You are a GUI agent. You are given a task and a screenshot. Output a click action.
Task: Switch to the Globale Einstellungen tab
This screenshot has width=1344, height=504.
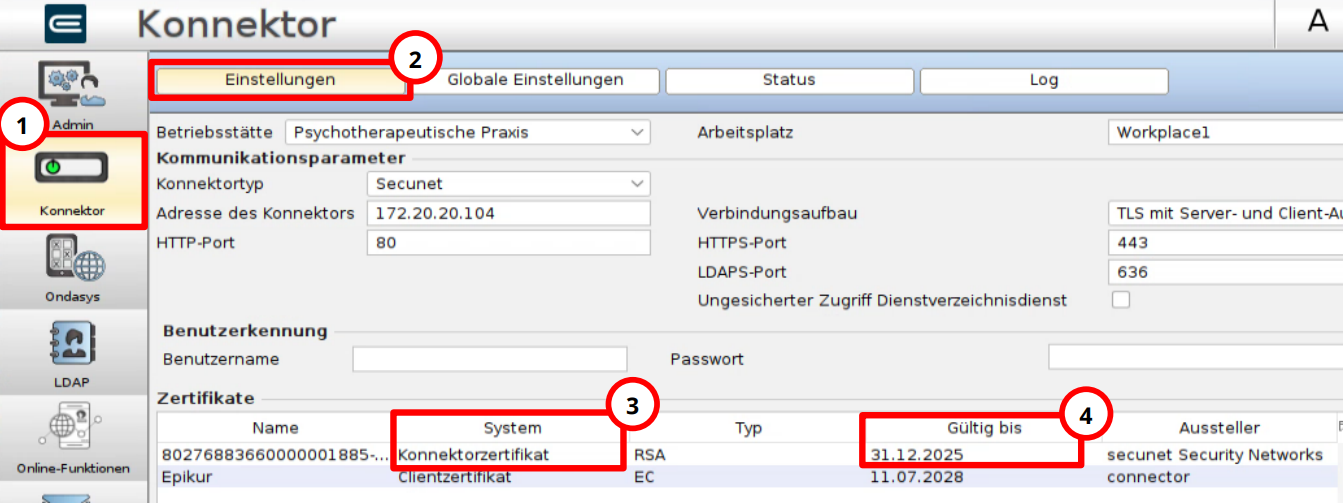(x=535, y=80)
